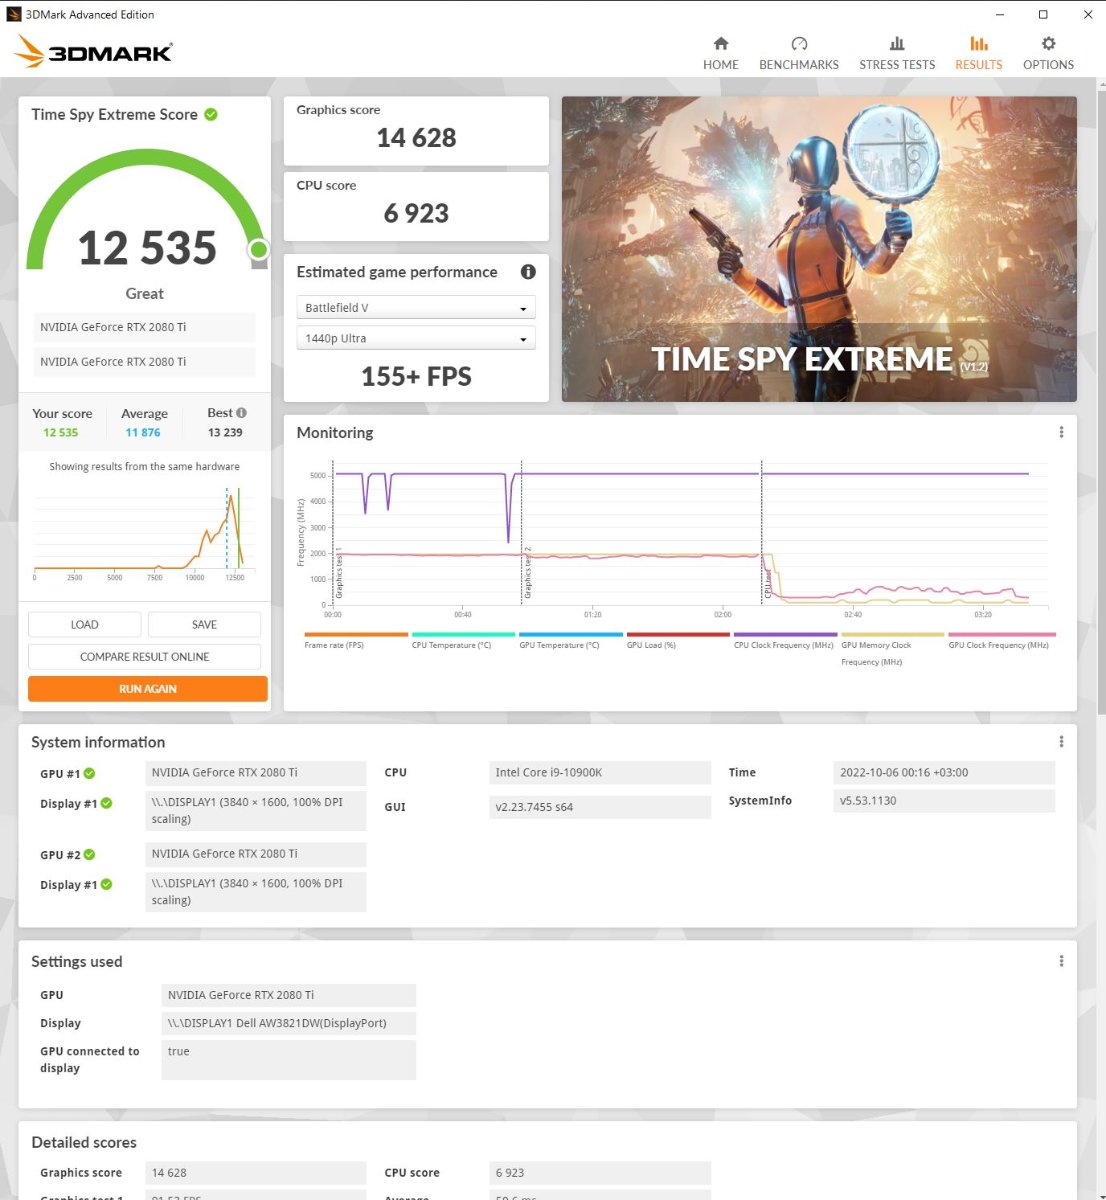This screenshot has width=1106, height=1200.
Task: Toggle the CPU Clock Frequency legend series
Action: coord(785,640)
